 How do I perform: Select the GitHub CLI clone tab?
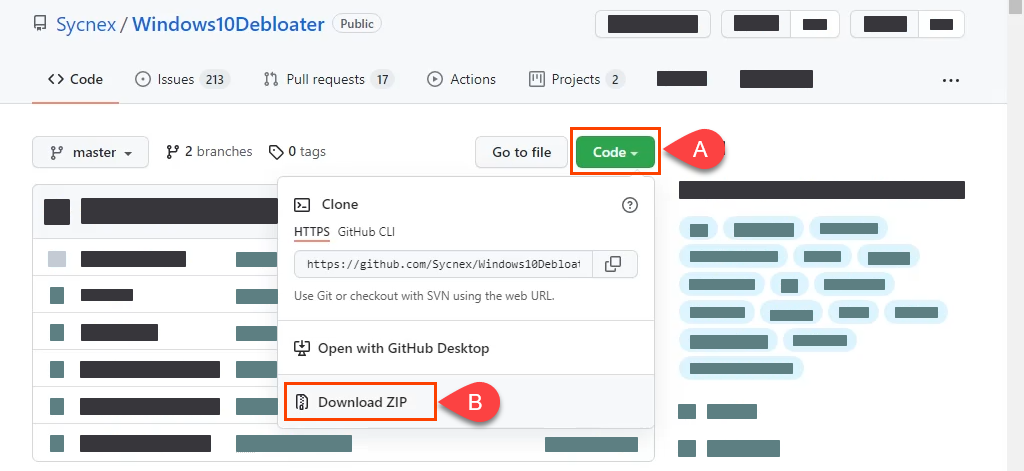366,232
